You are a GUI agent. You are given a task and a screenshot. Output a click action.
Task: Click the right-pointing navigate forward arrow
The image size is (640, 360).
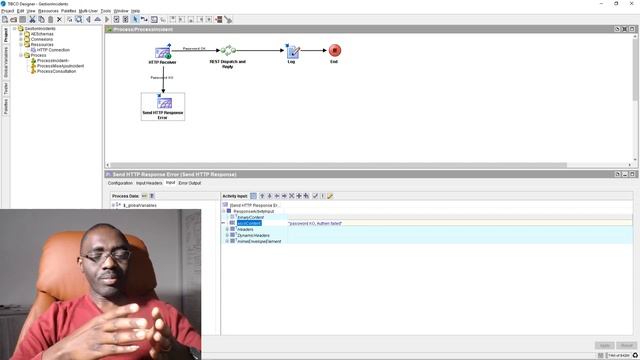(107, 19)
